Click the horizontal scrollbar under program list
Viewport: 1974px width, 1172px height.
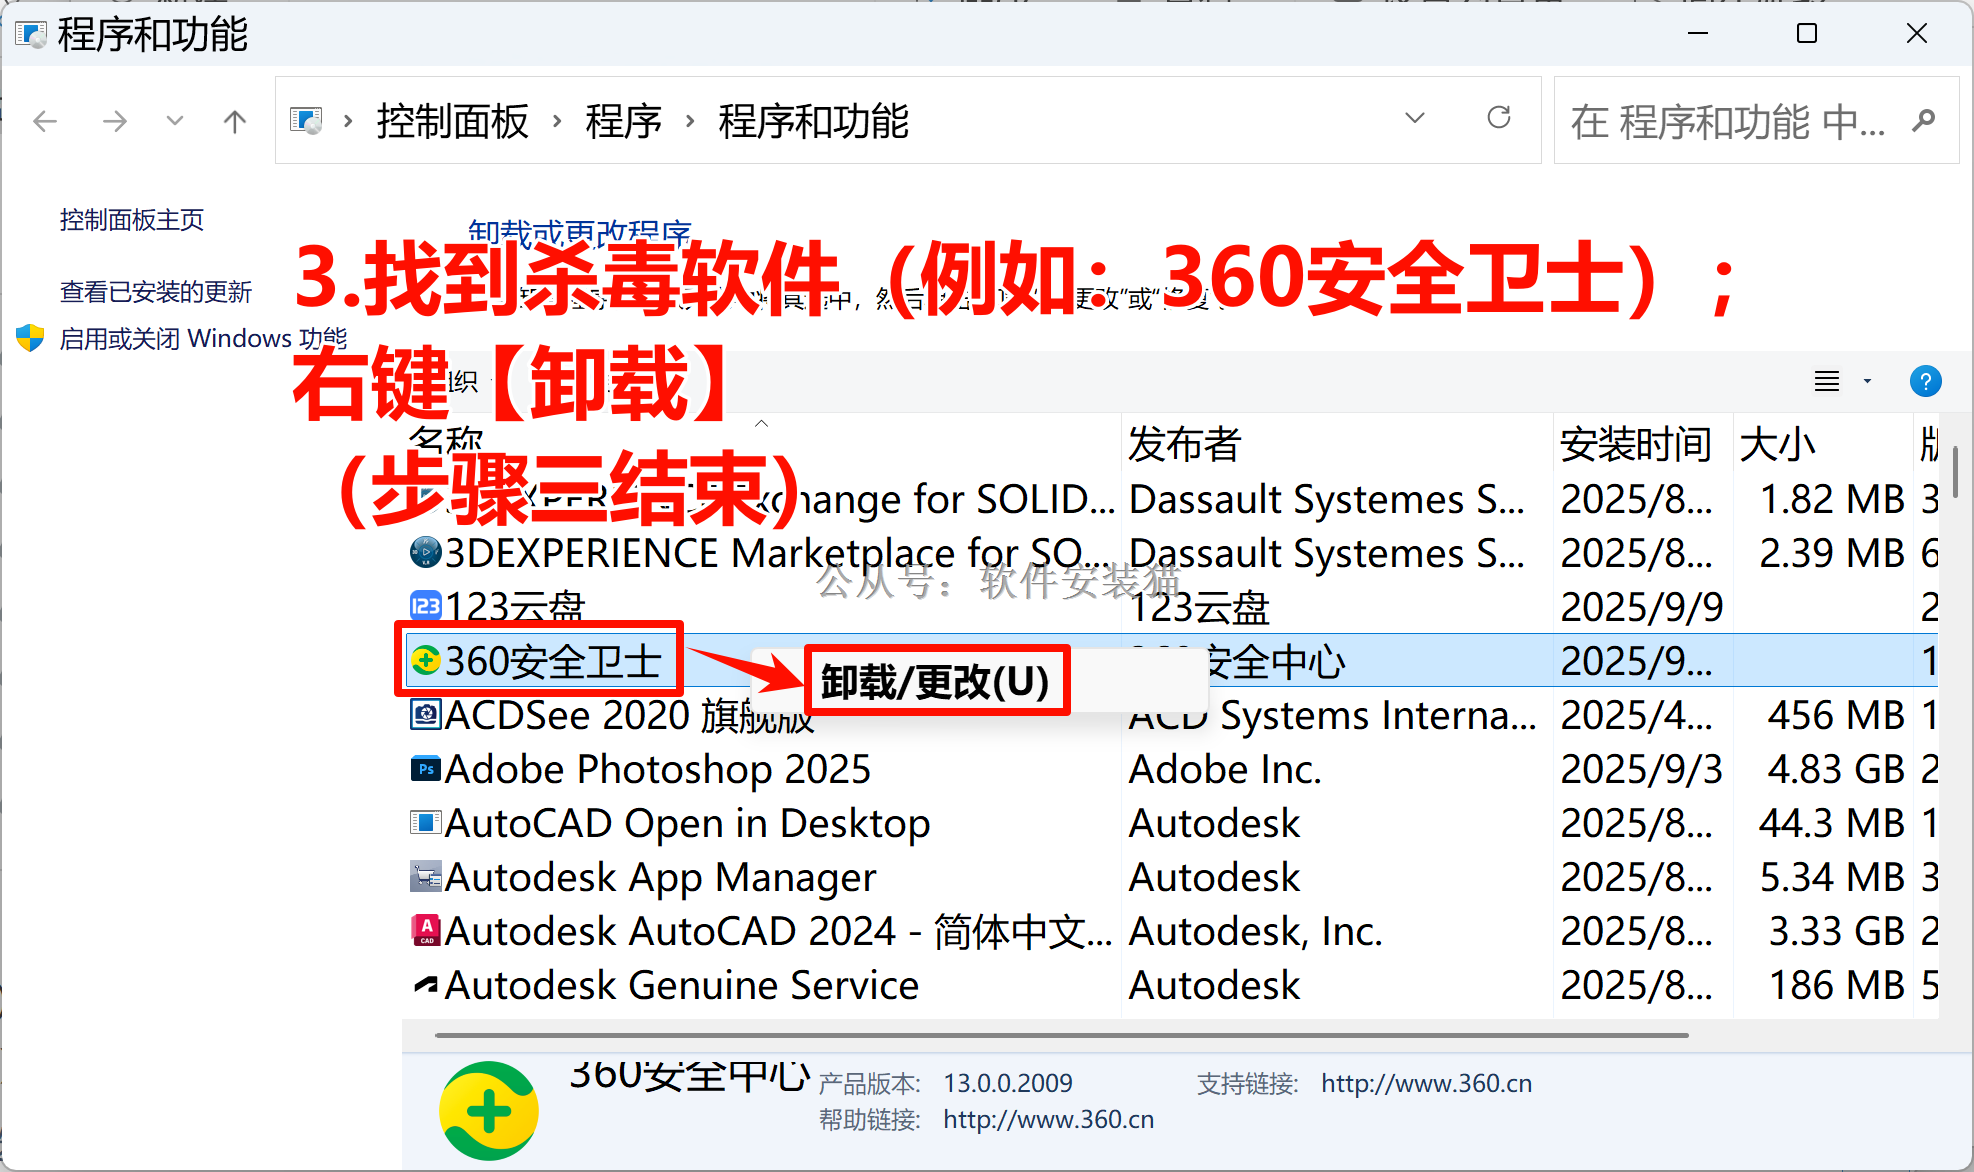tap(1060, 1036)
